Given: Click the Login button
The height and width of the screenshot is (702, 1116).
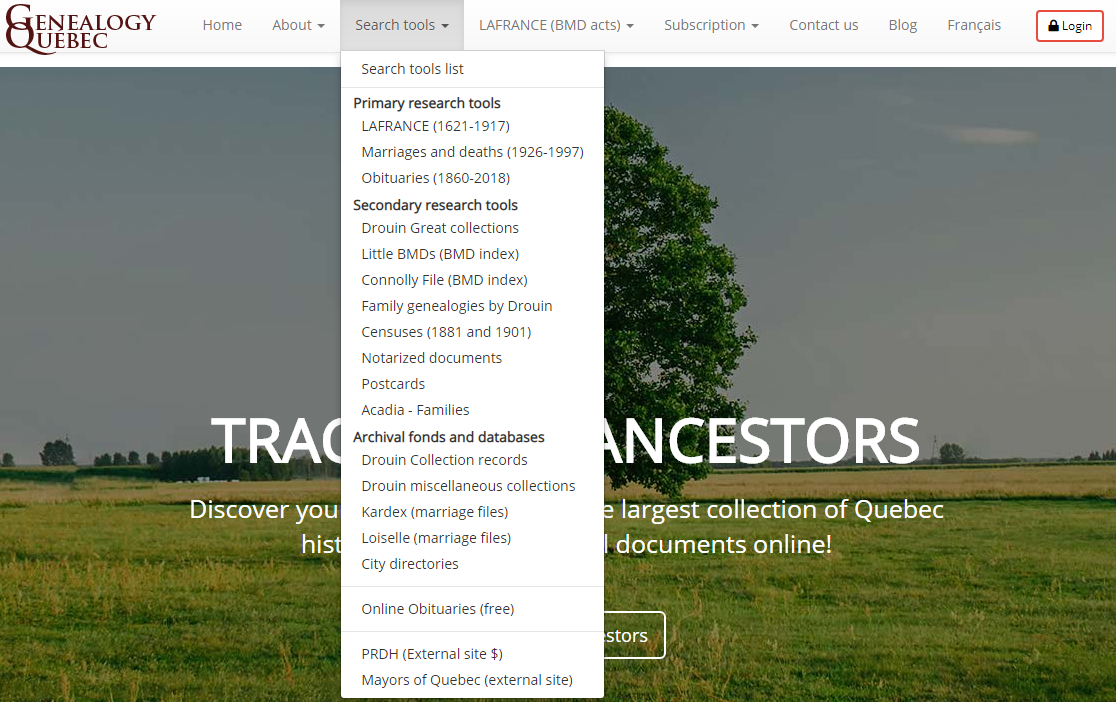Looking at the screenshot, I should point(1070,26).
